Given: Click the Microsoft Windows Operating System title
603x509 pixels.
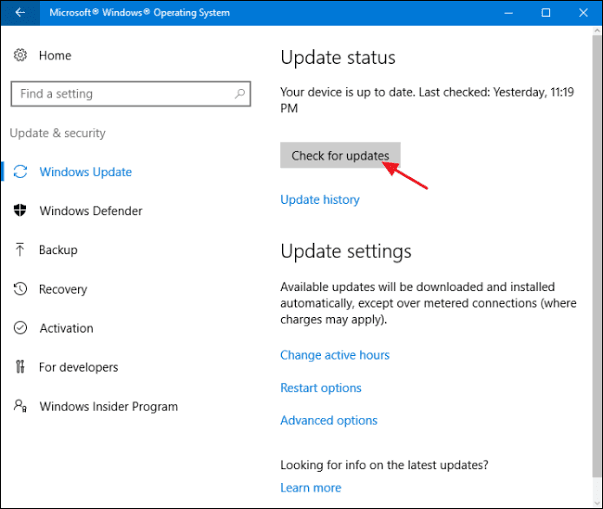Looking at the screenshot, I should (140, 13).
